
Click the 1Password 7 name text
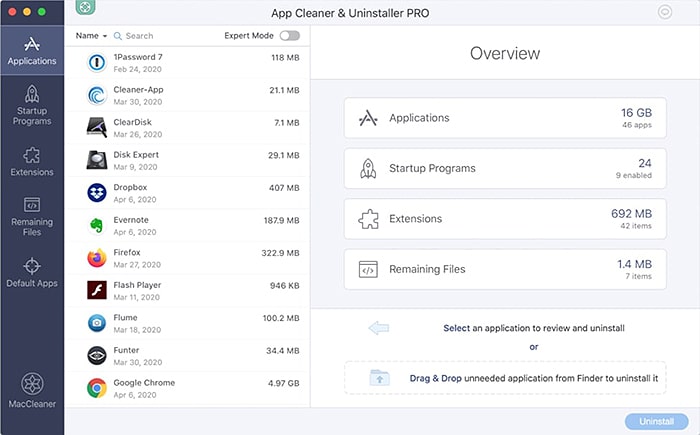138,57
